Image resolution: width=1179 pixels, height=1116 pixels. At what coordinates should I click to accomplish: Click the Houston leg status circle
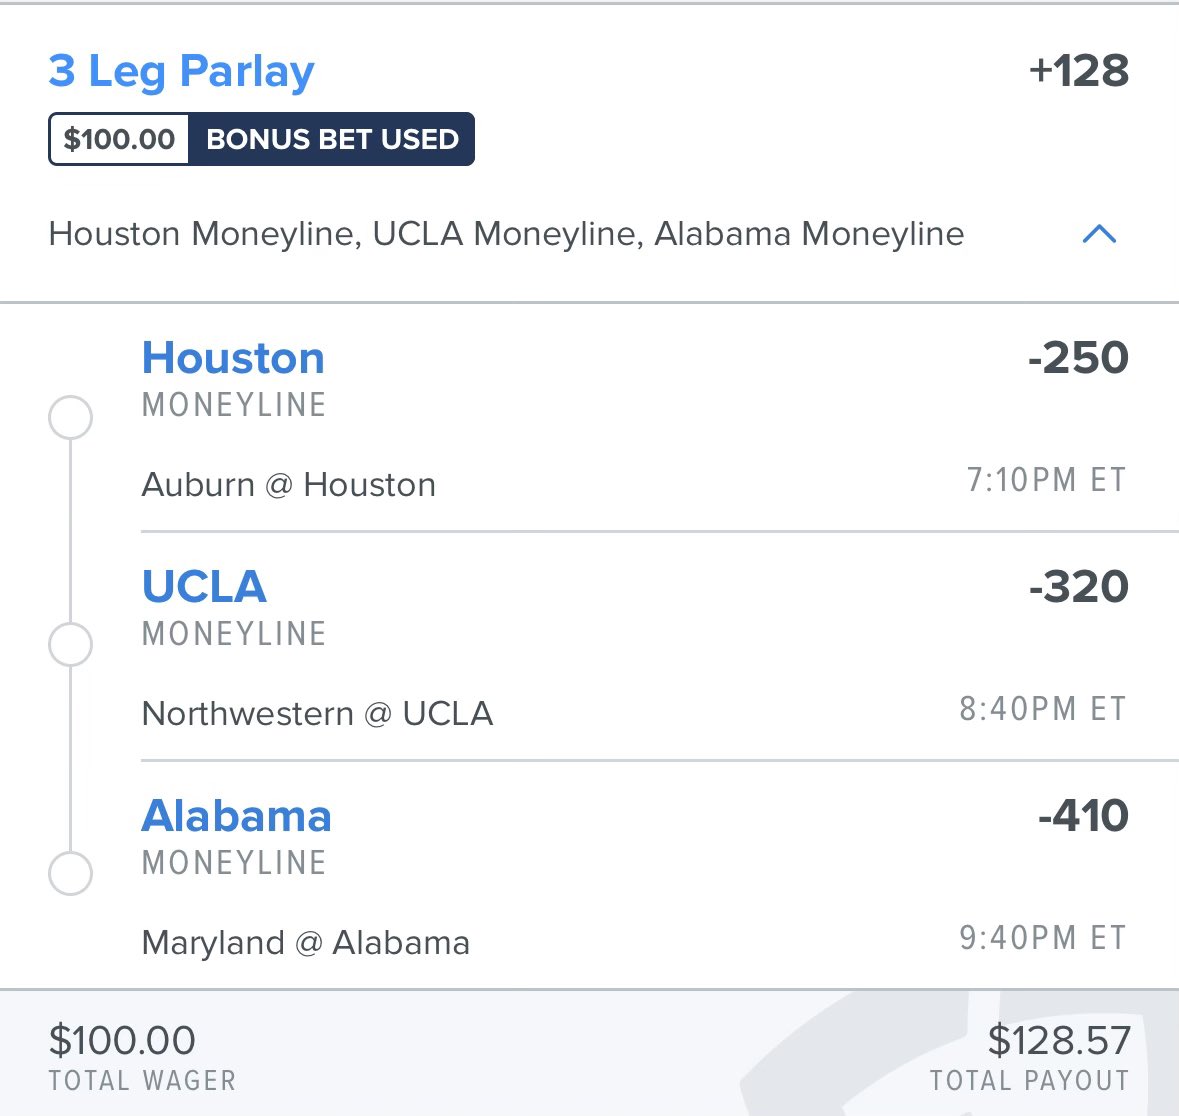click(71, 417)
